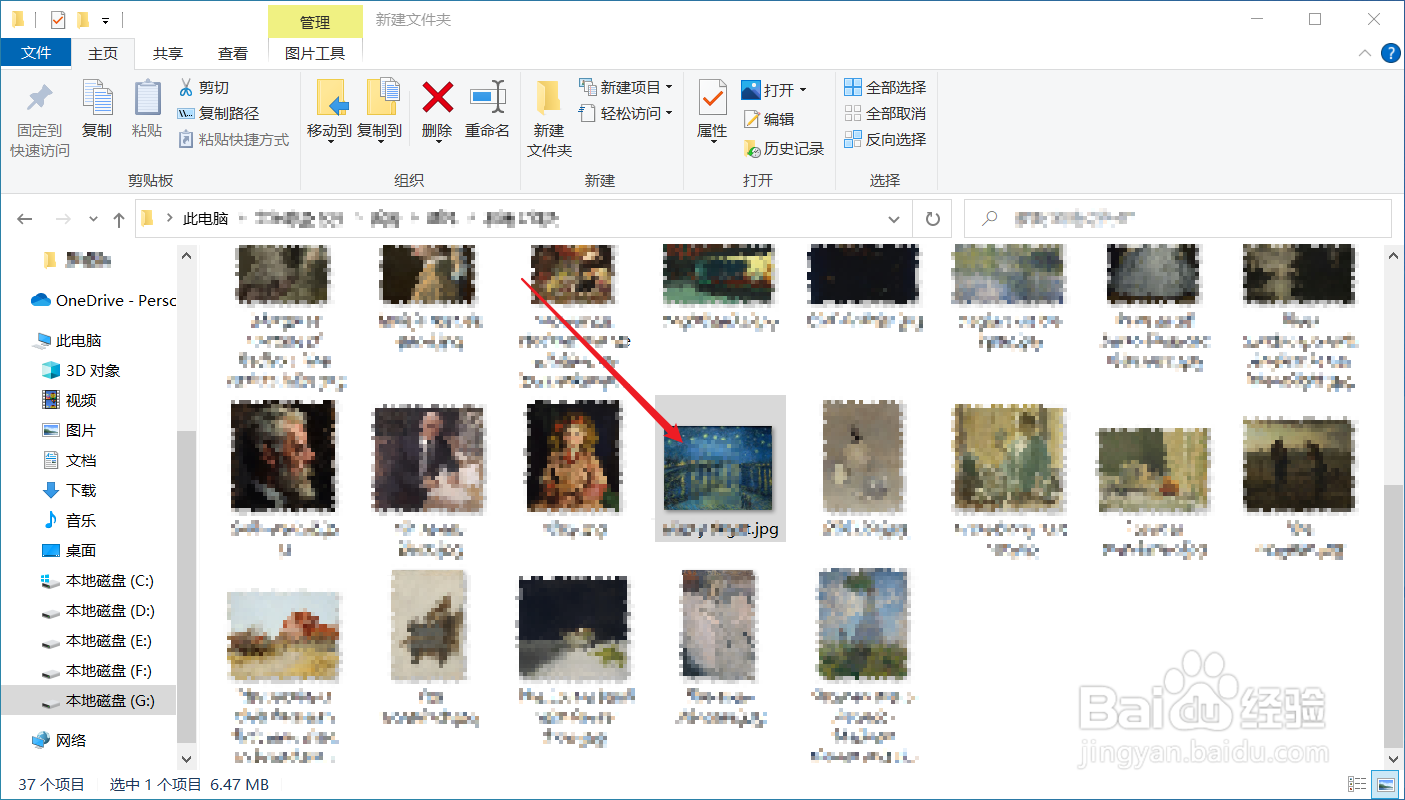The width and height of the screenshot is (1405, 800).
Task: Click the red Delete (删除) icon
Action: point(437,97)
